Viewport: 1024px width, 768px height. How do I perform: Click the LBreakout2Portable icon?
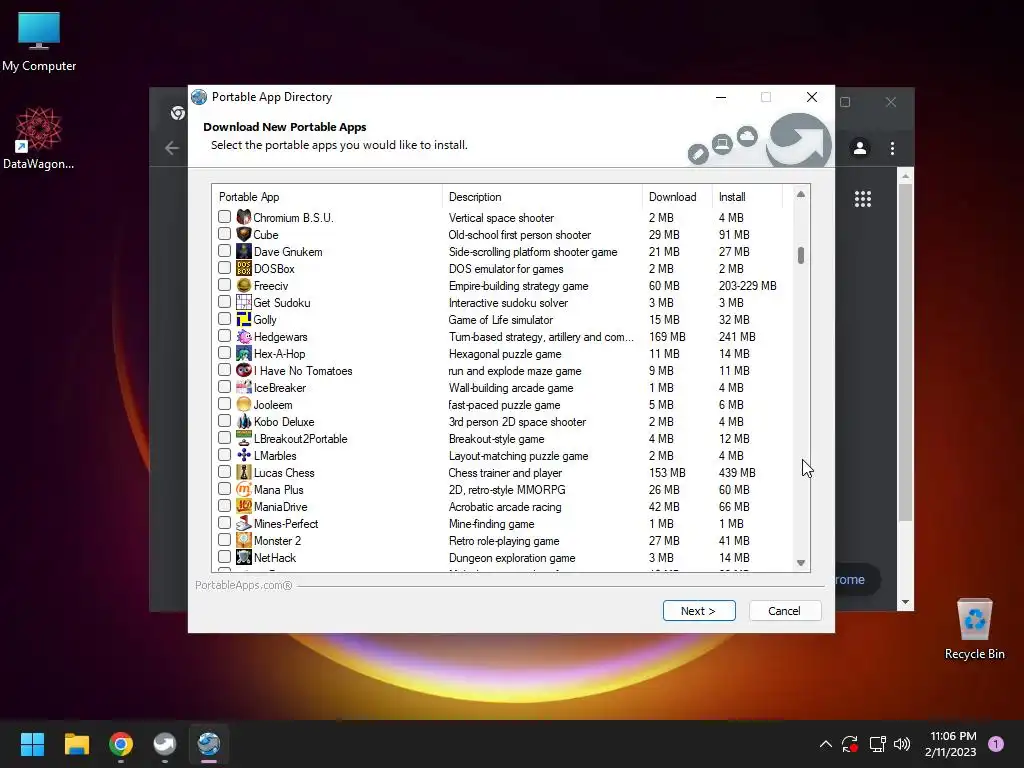point(244,438)
